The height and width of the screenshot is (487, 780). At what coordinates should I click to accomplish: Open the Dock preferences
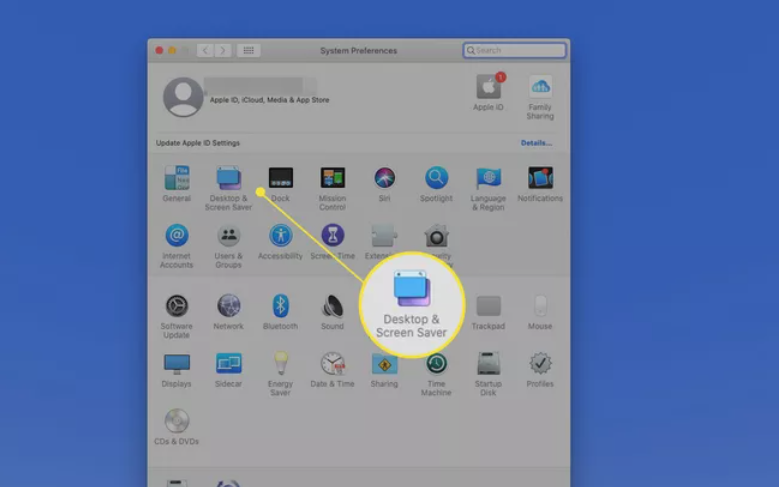(281, 184)
